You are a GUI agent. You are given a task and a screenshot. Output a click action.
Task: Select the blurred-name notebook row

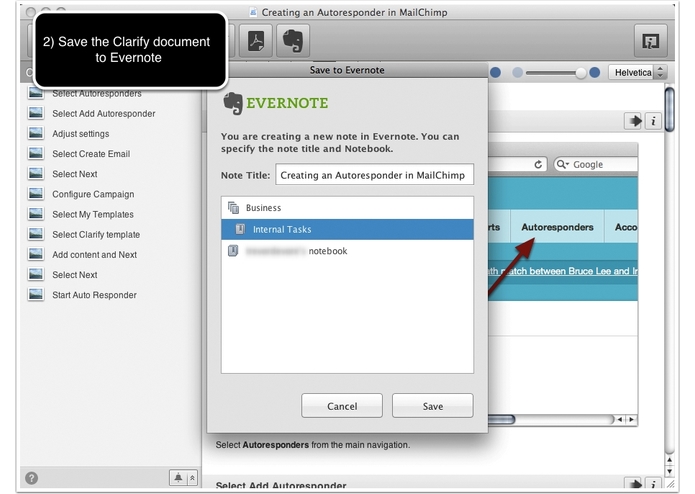pos(347,251)
